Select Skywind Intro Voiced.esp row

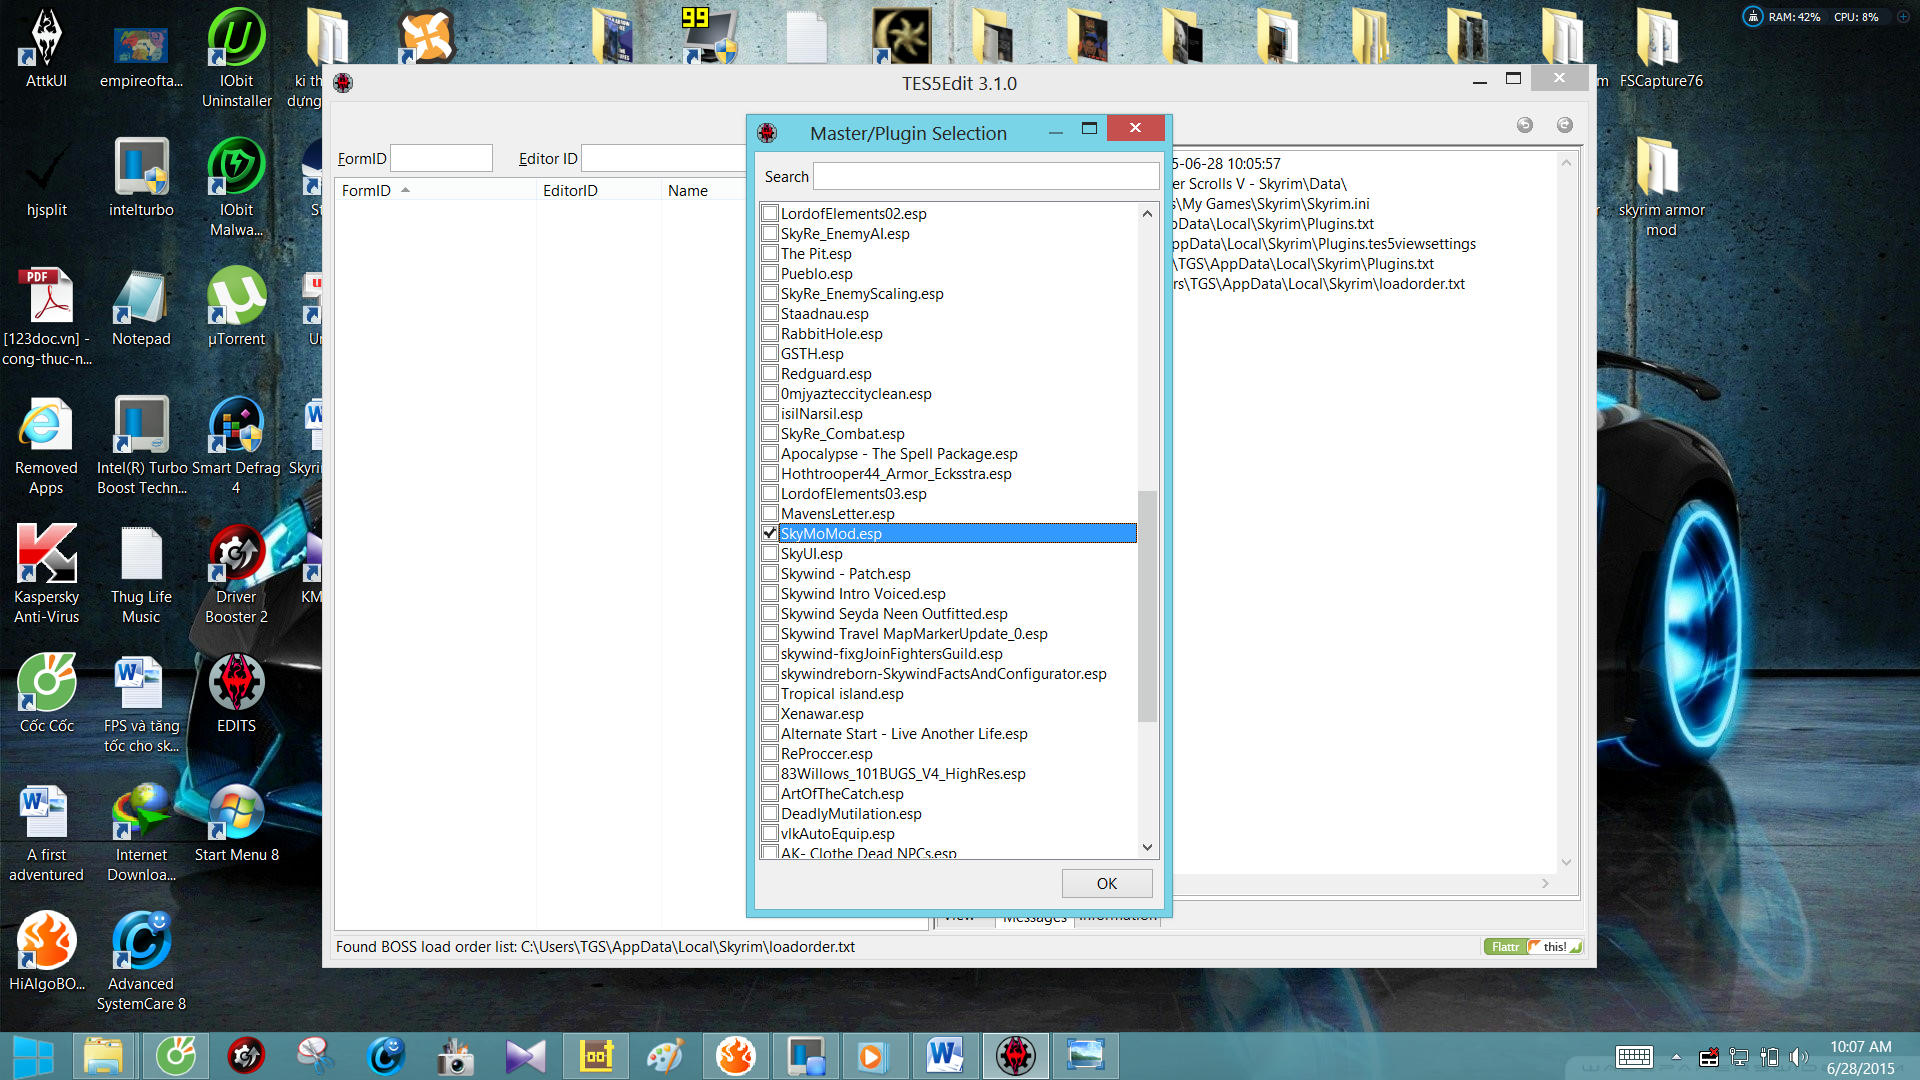pos(948,593)
